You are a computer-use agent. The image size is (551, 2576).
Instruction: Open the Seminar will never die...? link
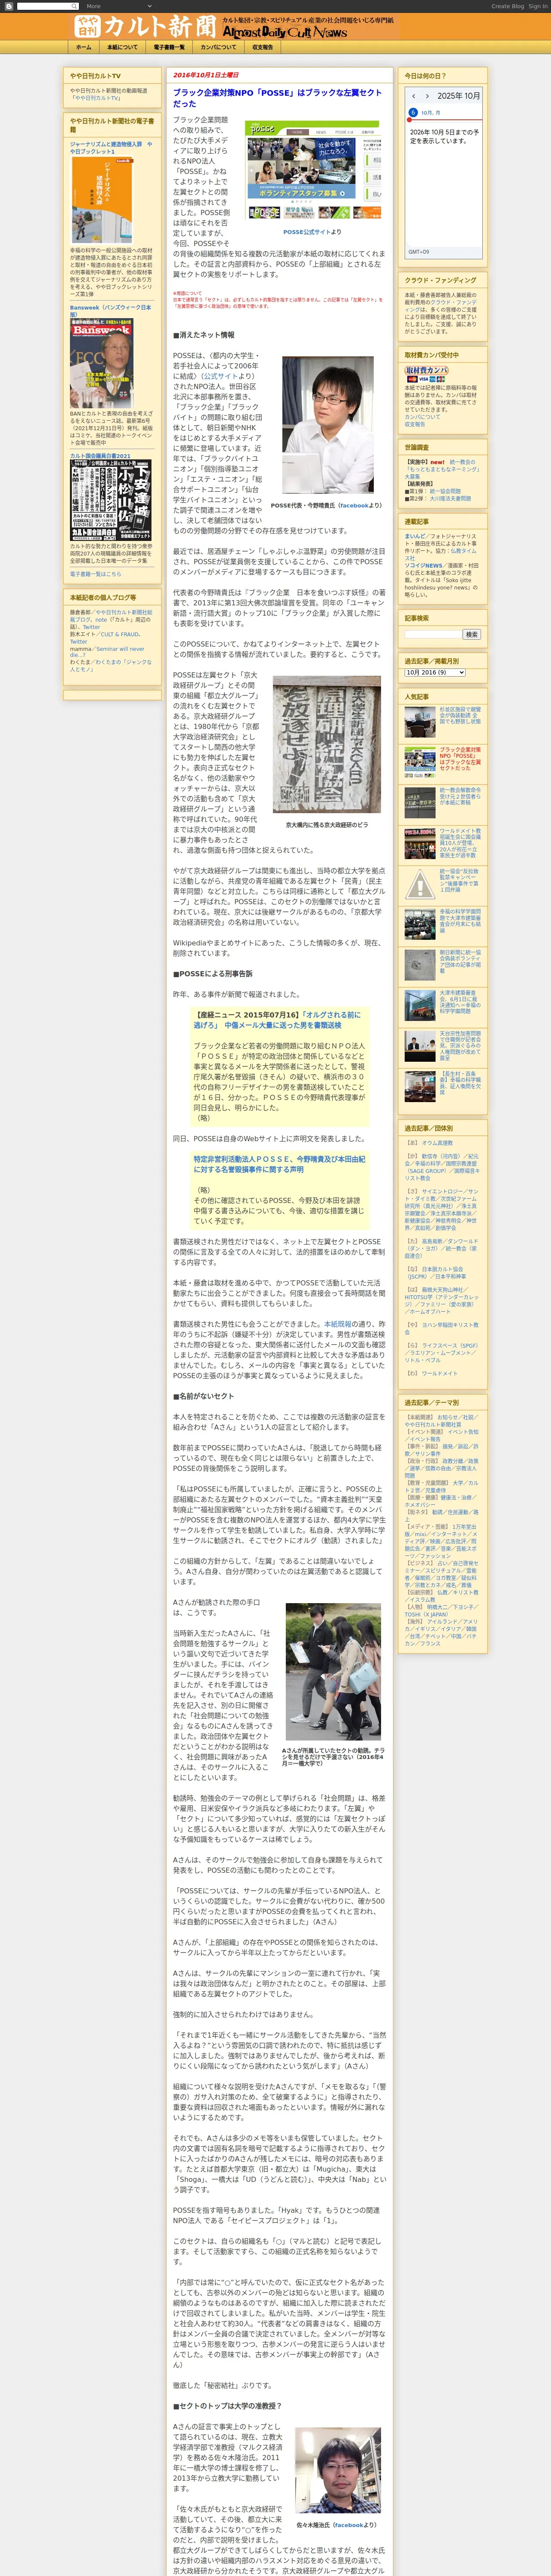(107, 652)
